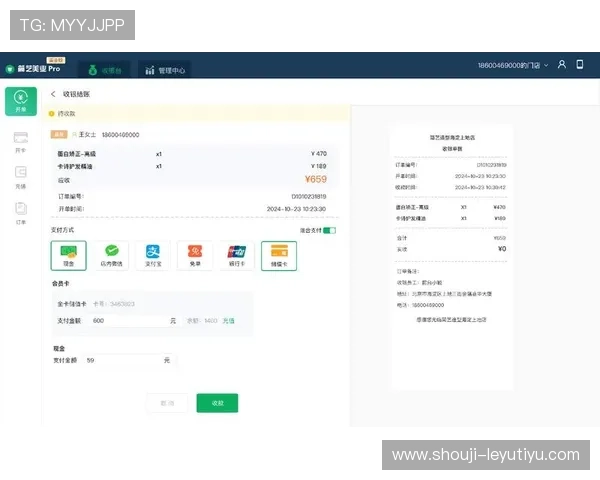600x480 pixels.
Task: Click the receipt preview title 收银单据
Action: coord(452,149)
